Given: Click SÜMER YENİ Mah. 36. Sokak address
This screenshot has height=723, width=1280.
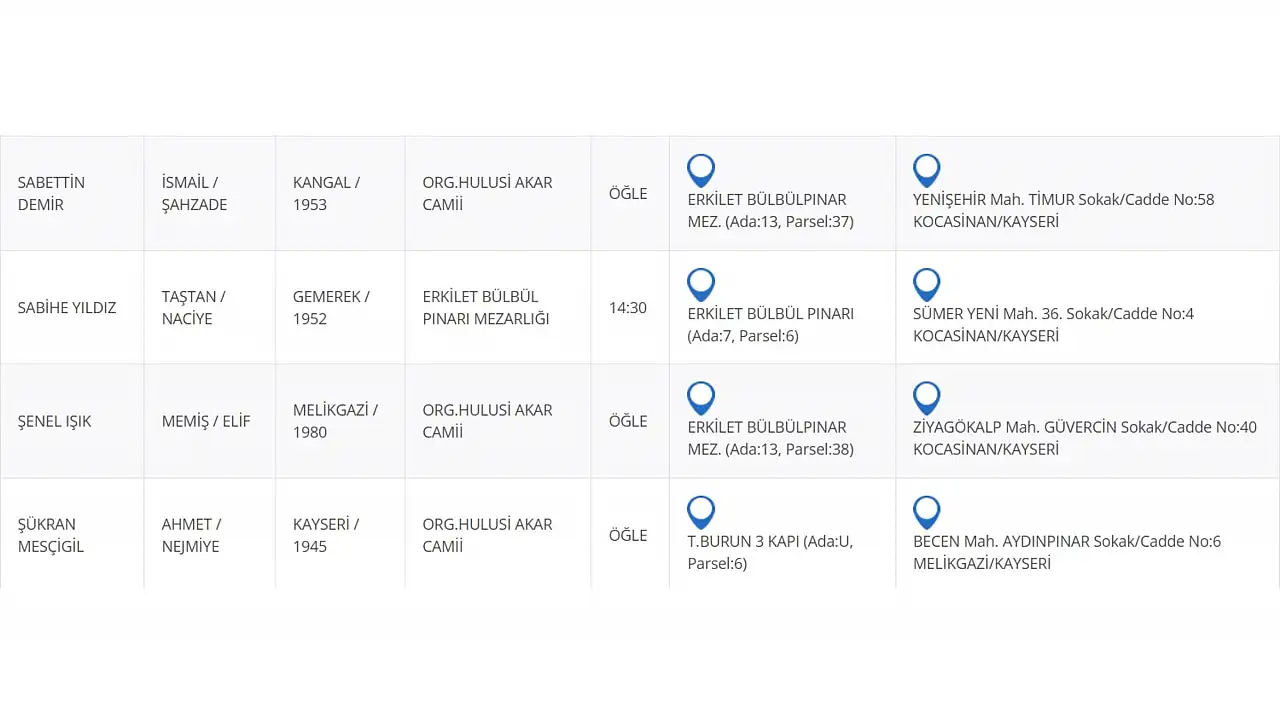Looking at the screenshot, I should tap(1053, 324).
